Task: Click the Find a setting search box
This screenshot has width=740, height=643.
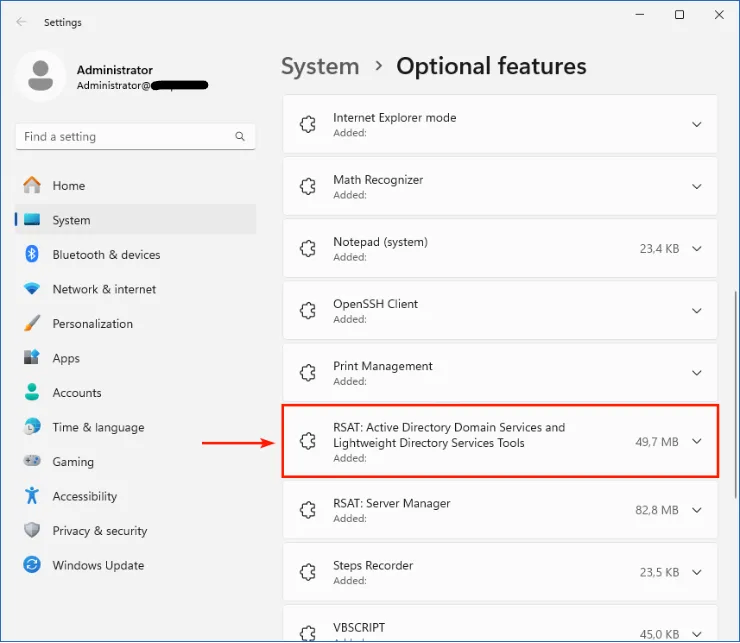Action: [125, 137]
